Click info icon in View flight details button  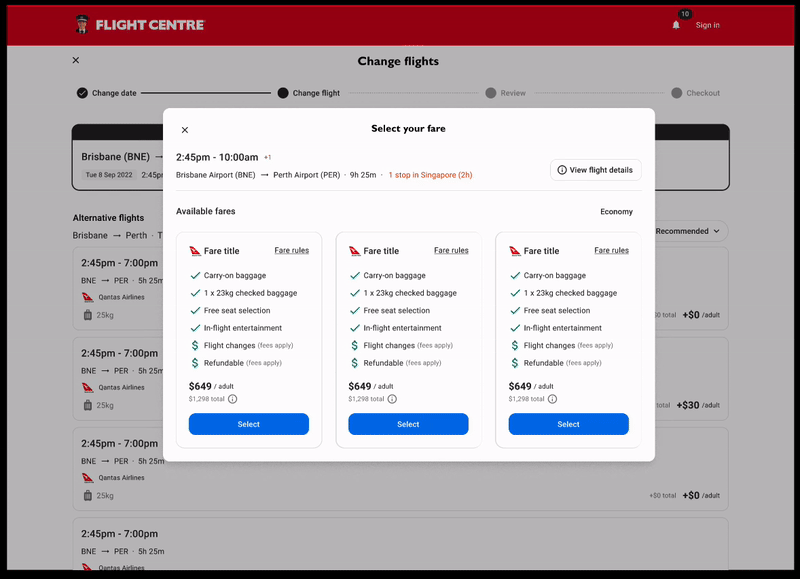(x=562, y=170)
